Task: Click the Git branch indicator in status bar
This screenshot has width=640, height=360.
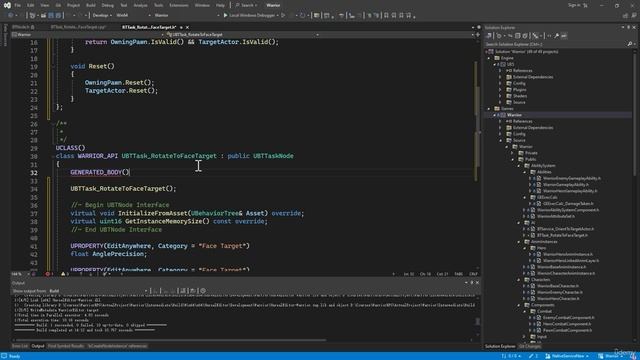Action: (568, 356)
